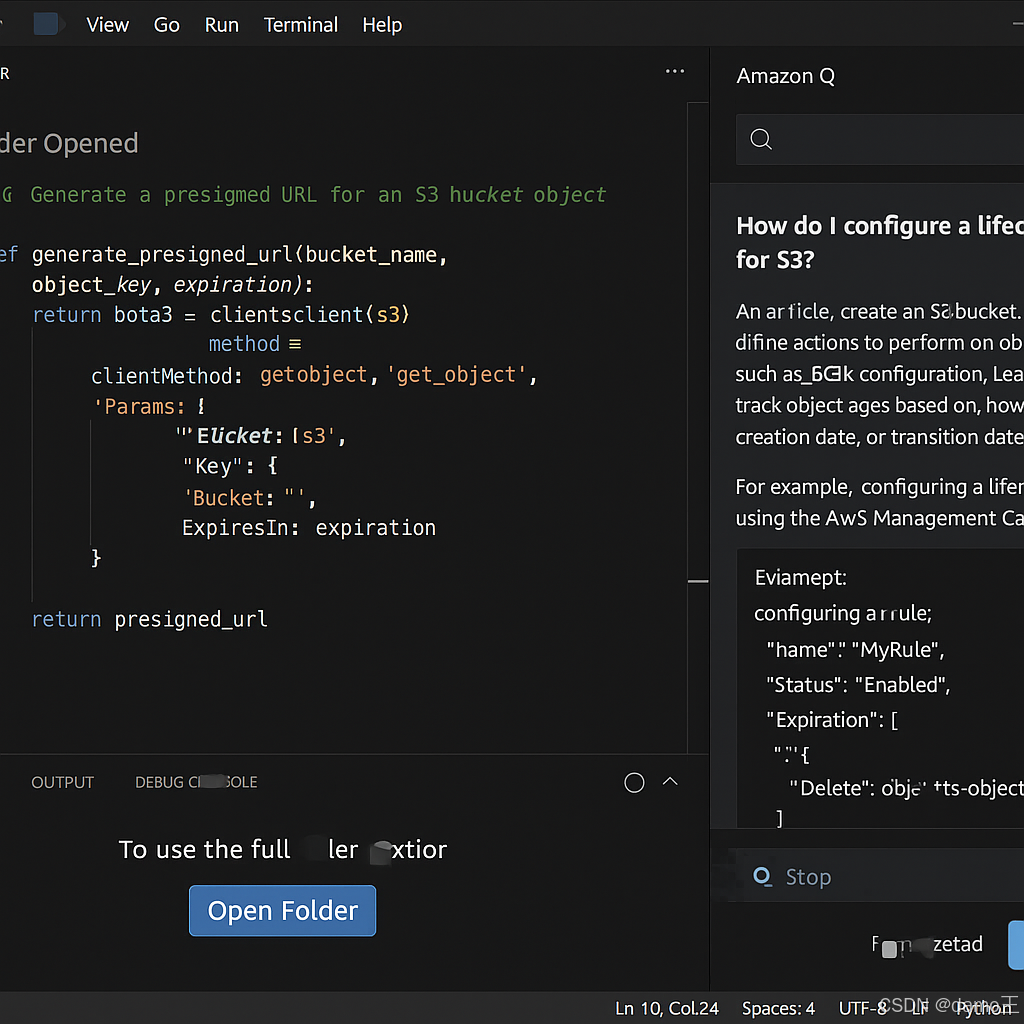Click the search magnifier icon in Amazon Q

pos(761,138)
